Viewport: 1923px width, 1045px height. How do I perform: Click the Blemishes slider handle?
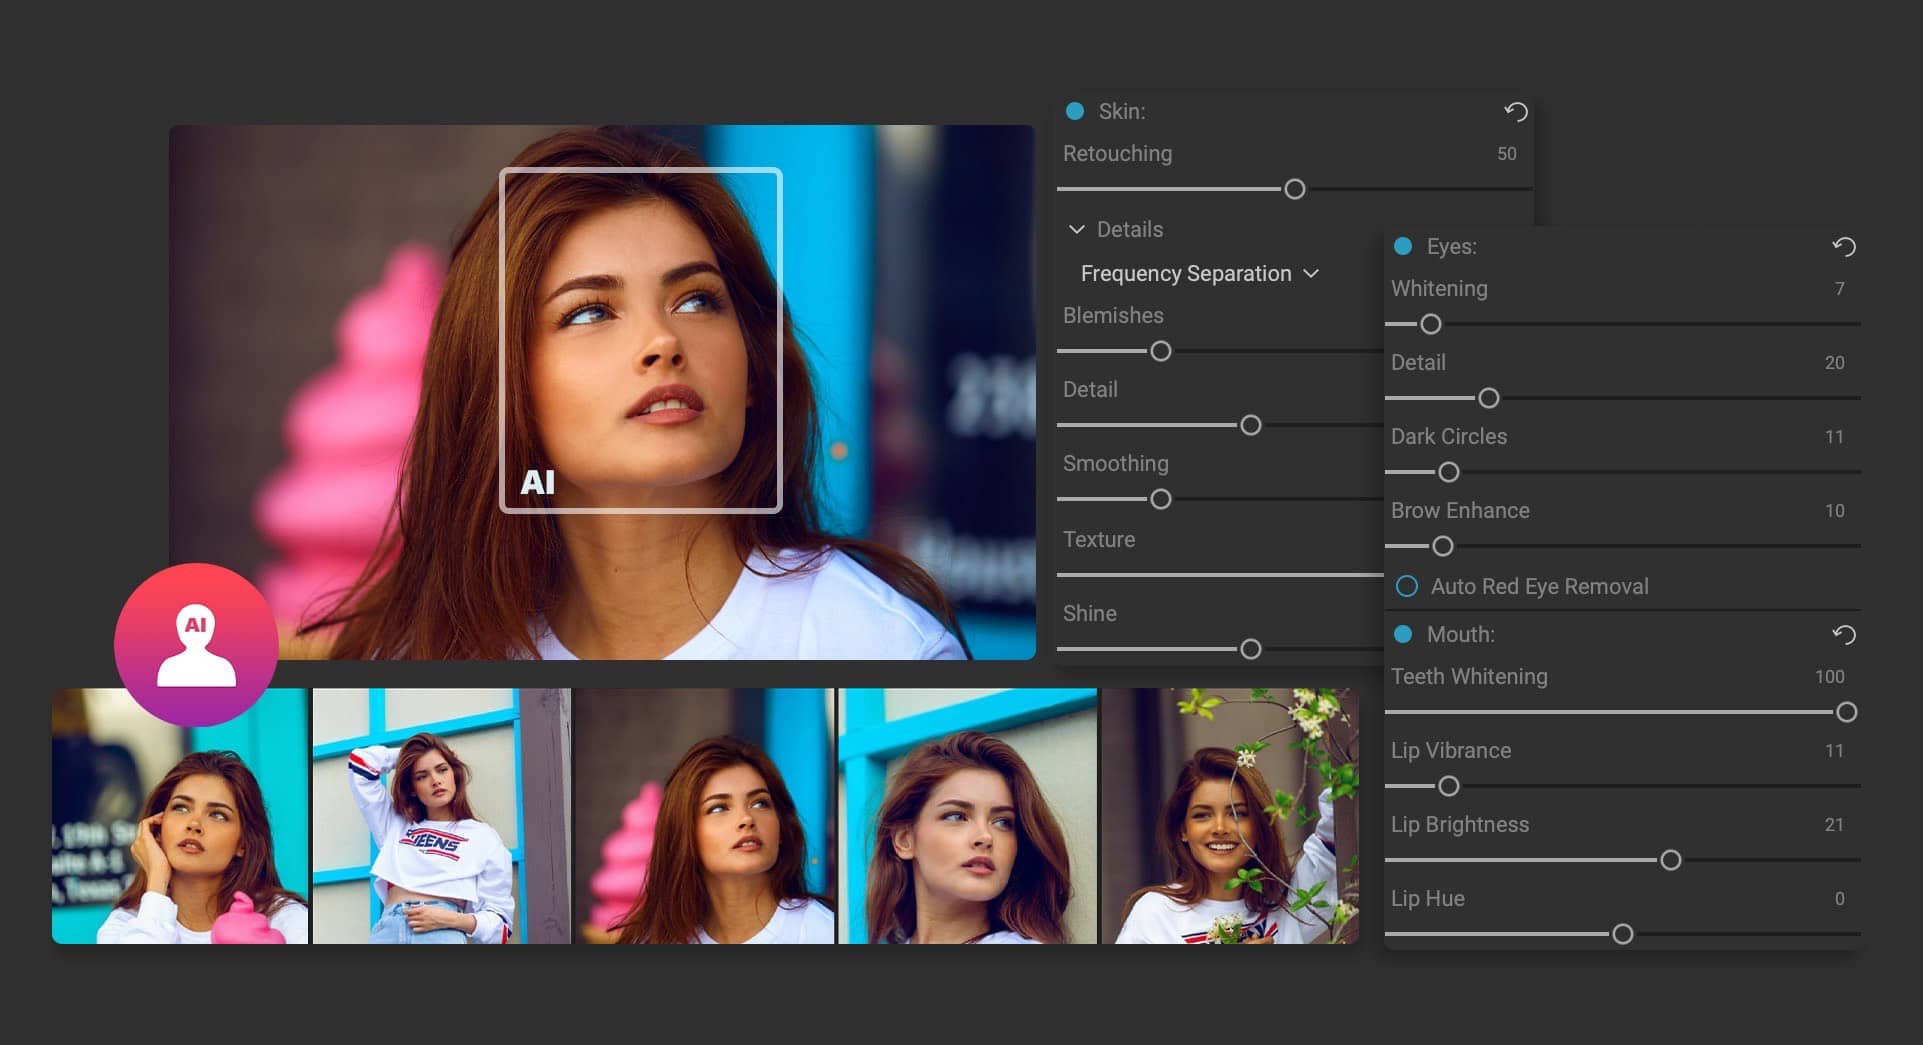pos(1161,351)
